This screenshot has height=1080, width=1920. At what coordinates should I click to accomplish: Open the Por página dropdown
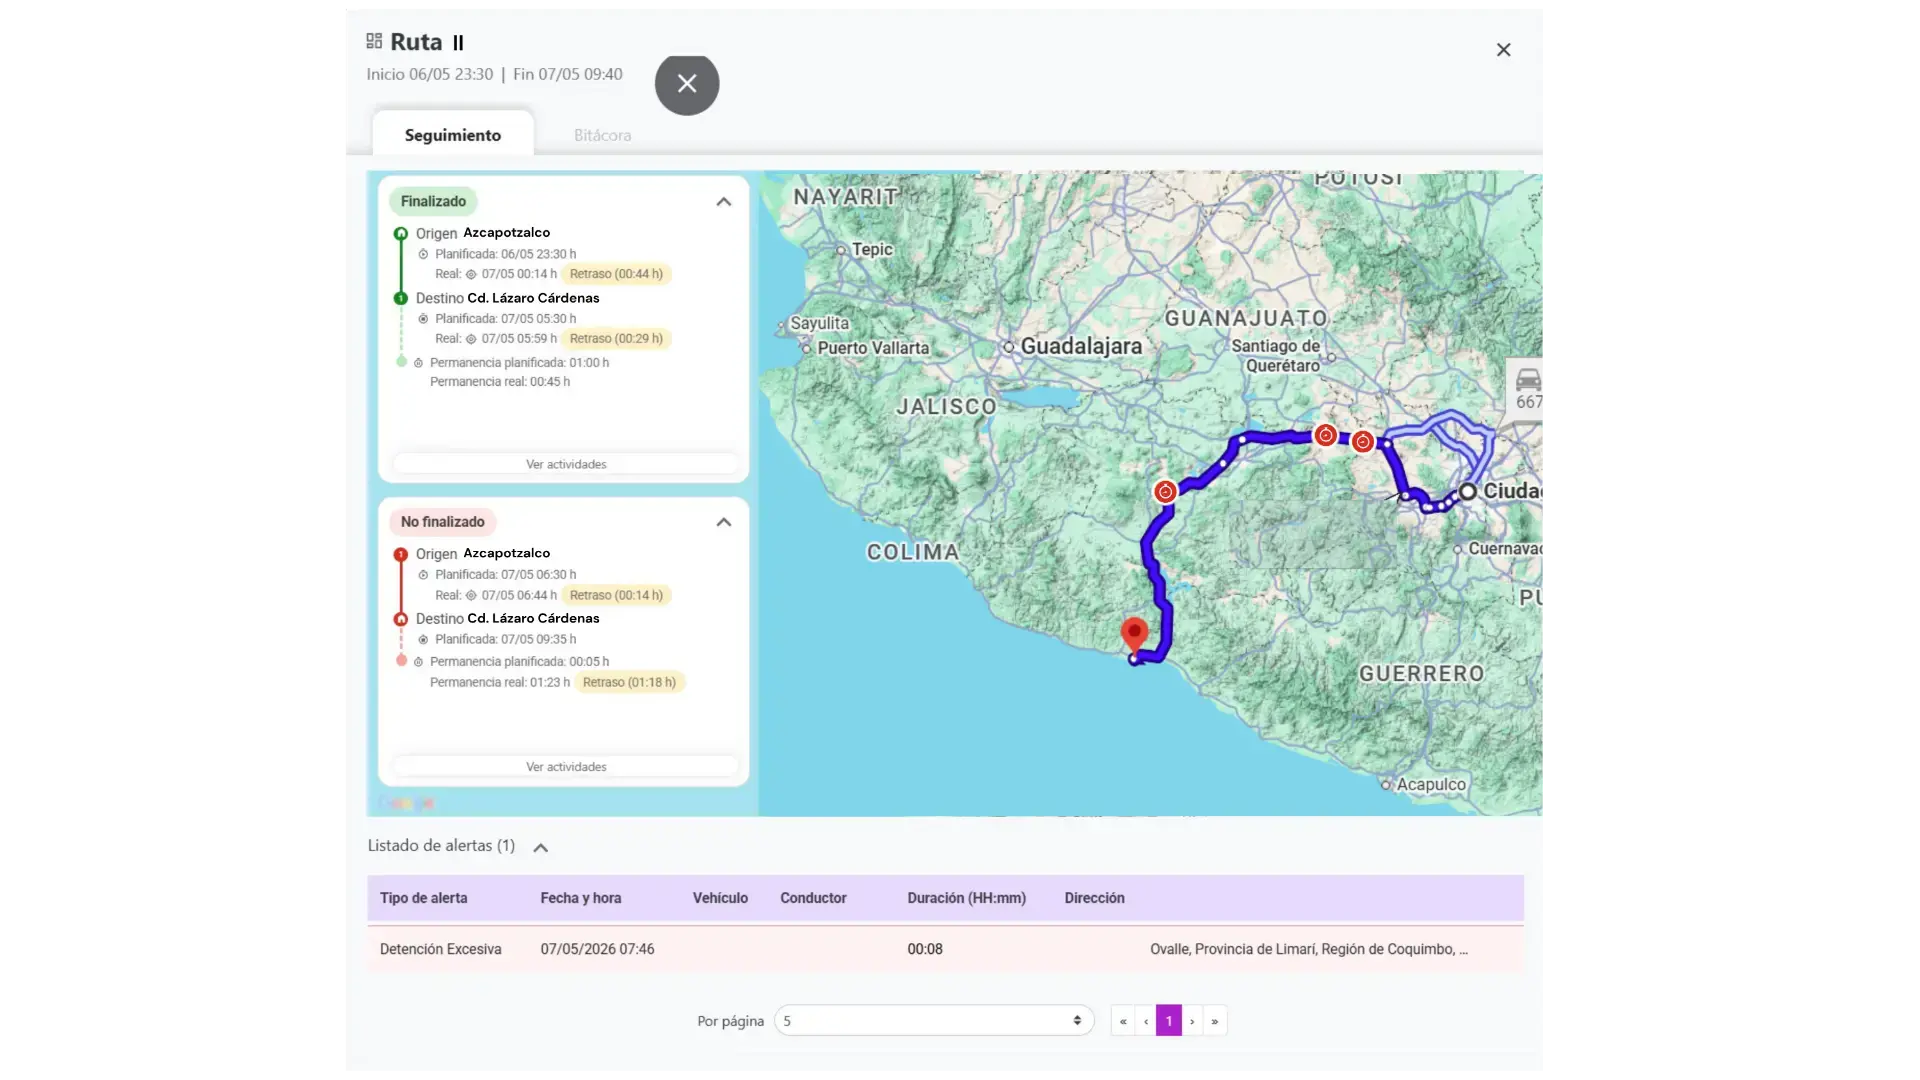pyautogui.click(x=934, y=1021)
